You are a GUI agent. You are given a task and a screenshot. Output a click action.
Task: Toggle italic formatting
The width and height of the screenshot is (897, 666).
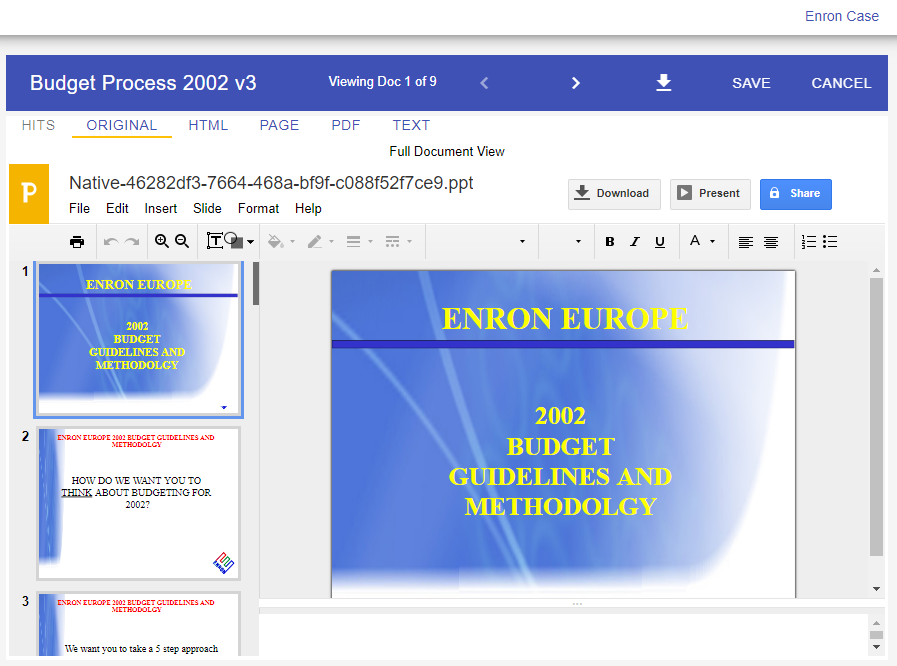pos(634,242)
